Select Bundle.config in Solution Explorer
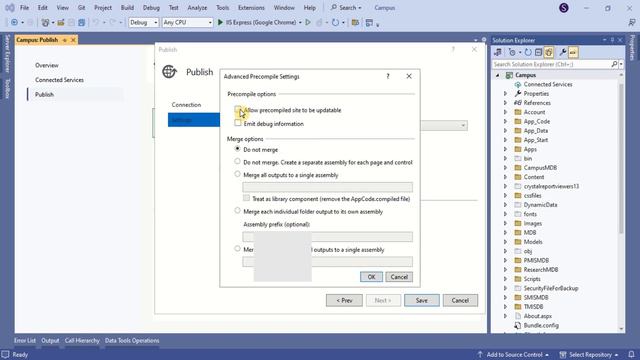This screenshot has height=360, width=640. click(x=541, y=325)
